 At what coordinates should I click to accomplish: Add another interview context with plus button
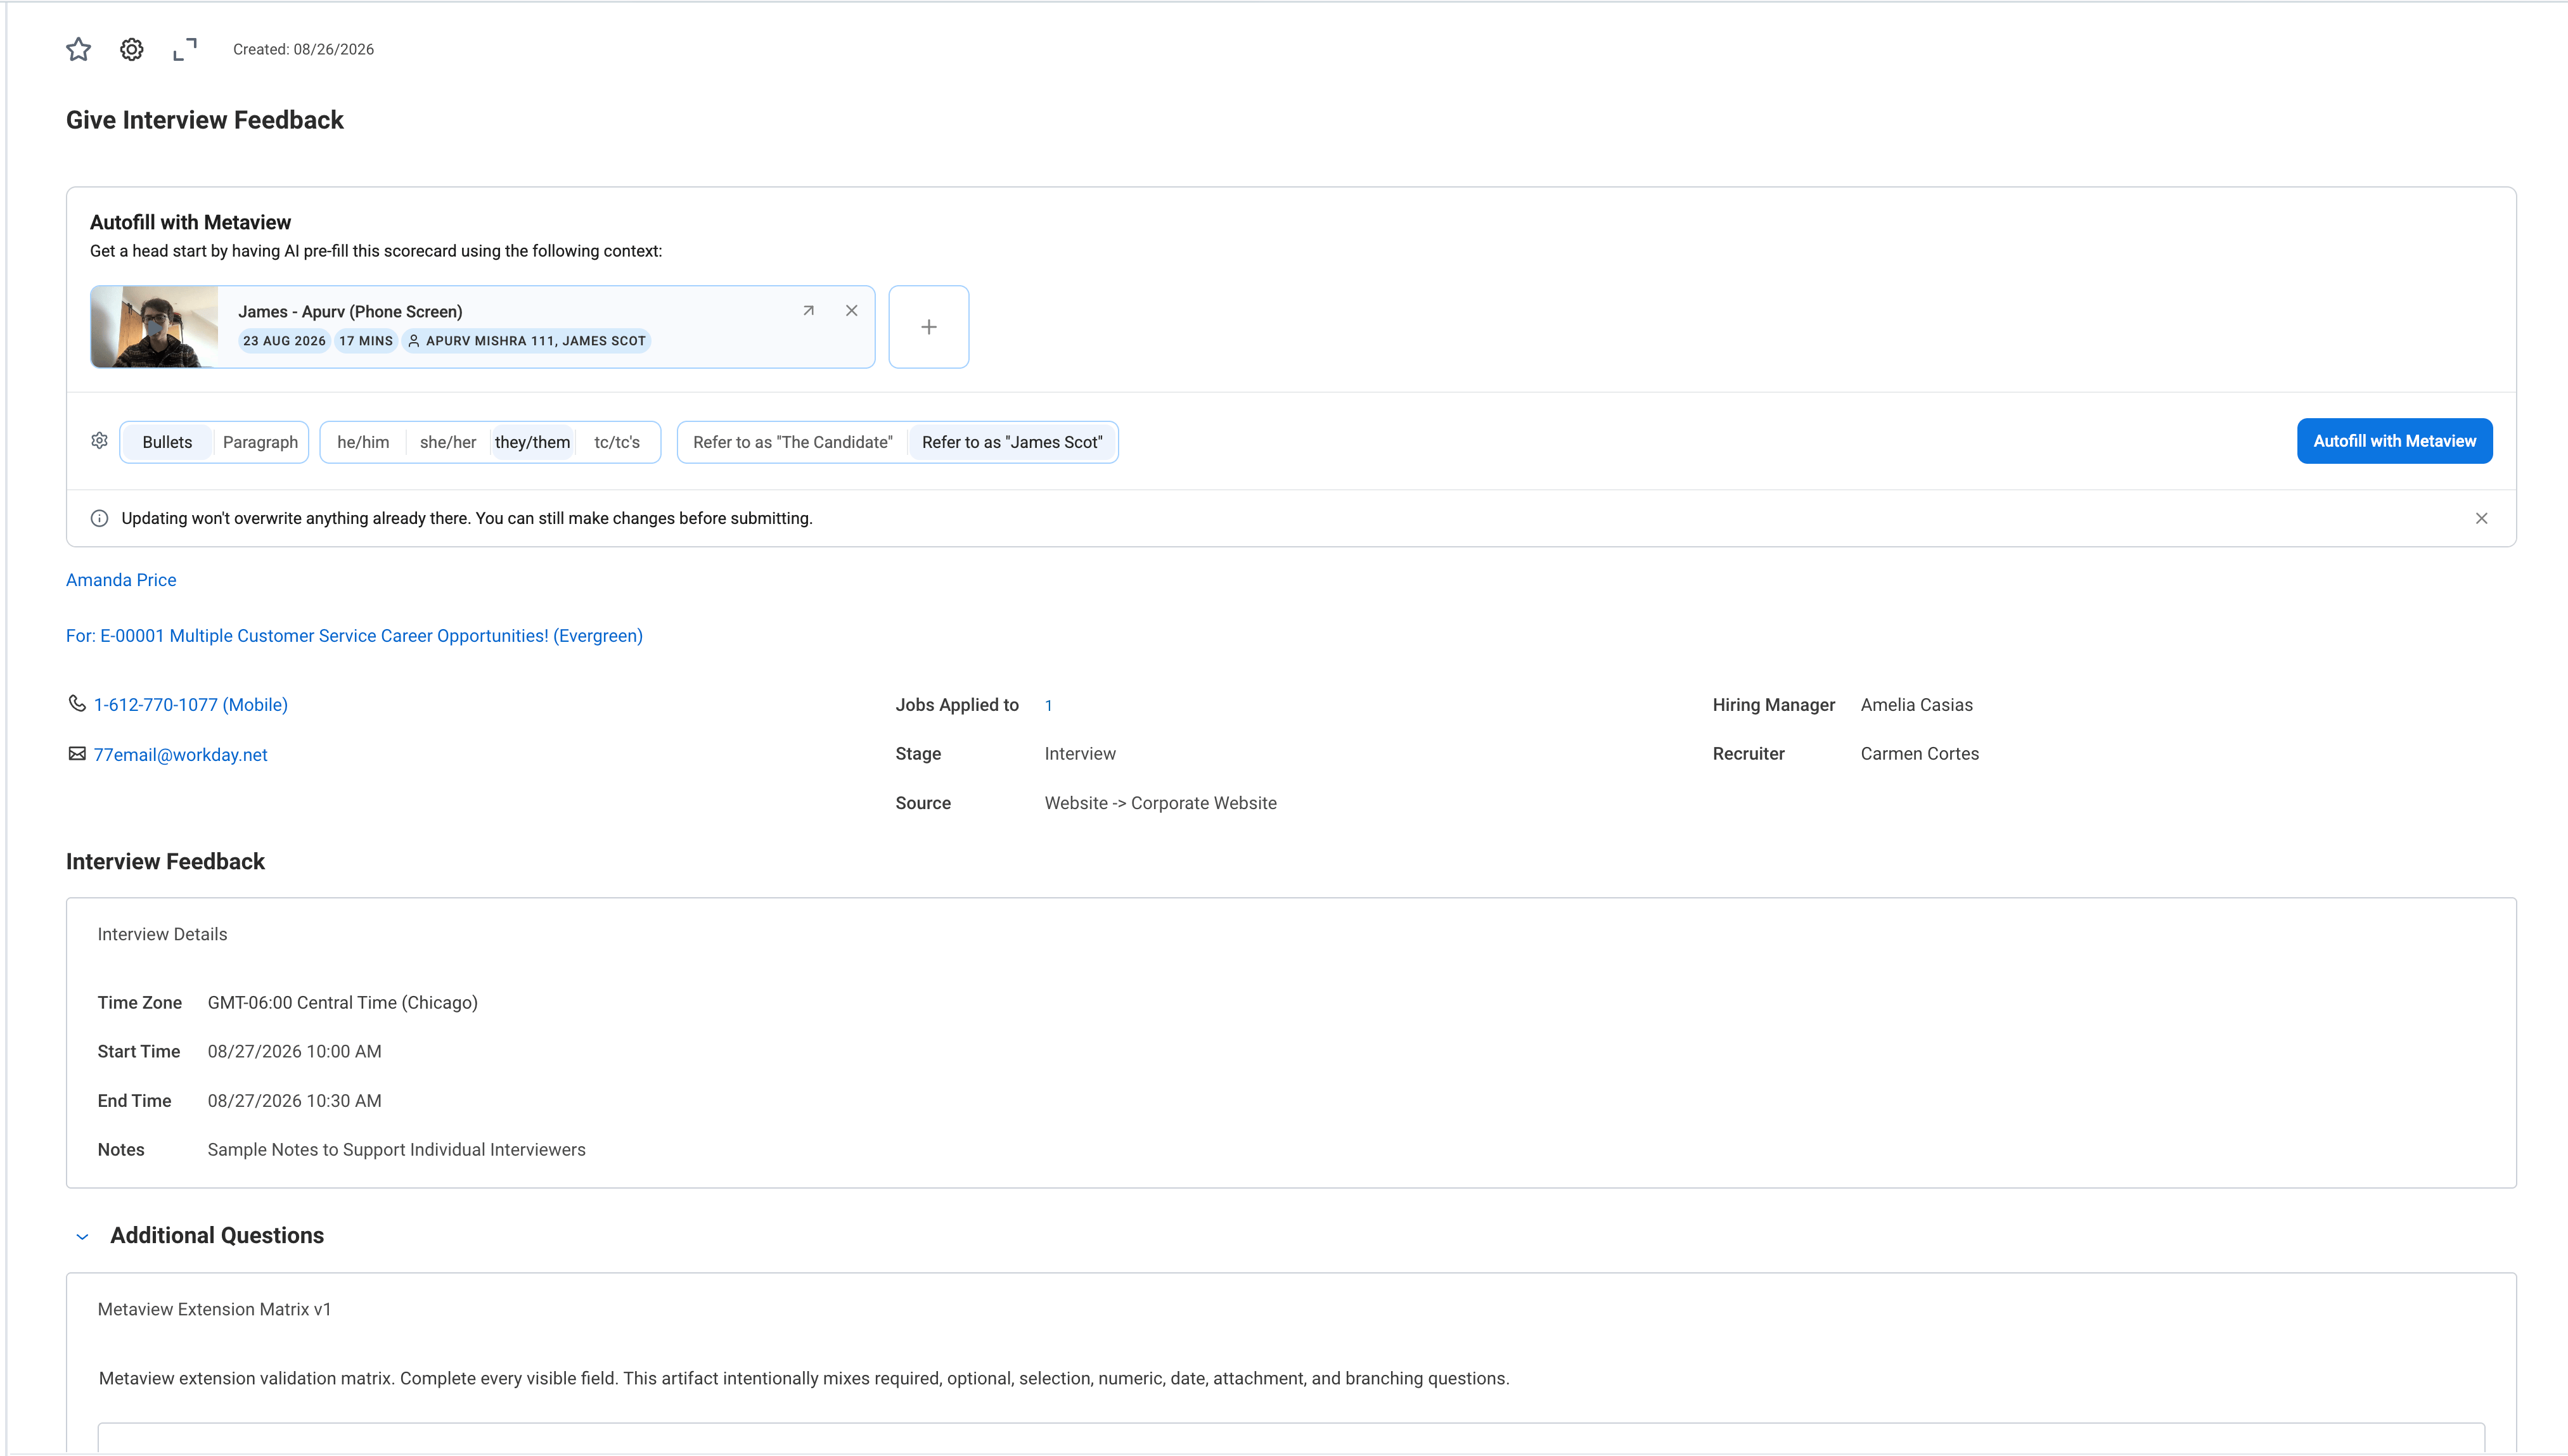tap(928, 327)
